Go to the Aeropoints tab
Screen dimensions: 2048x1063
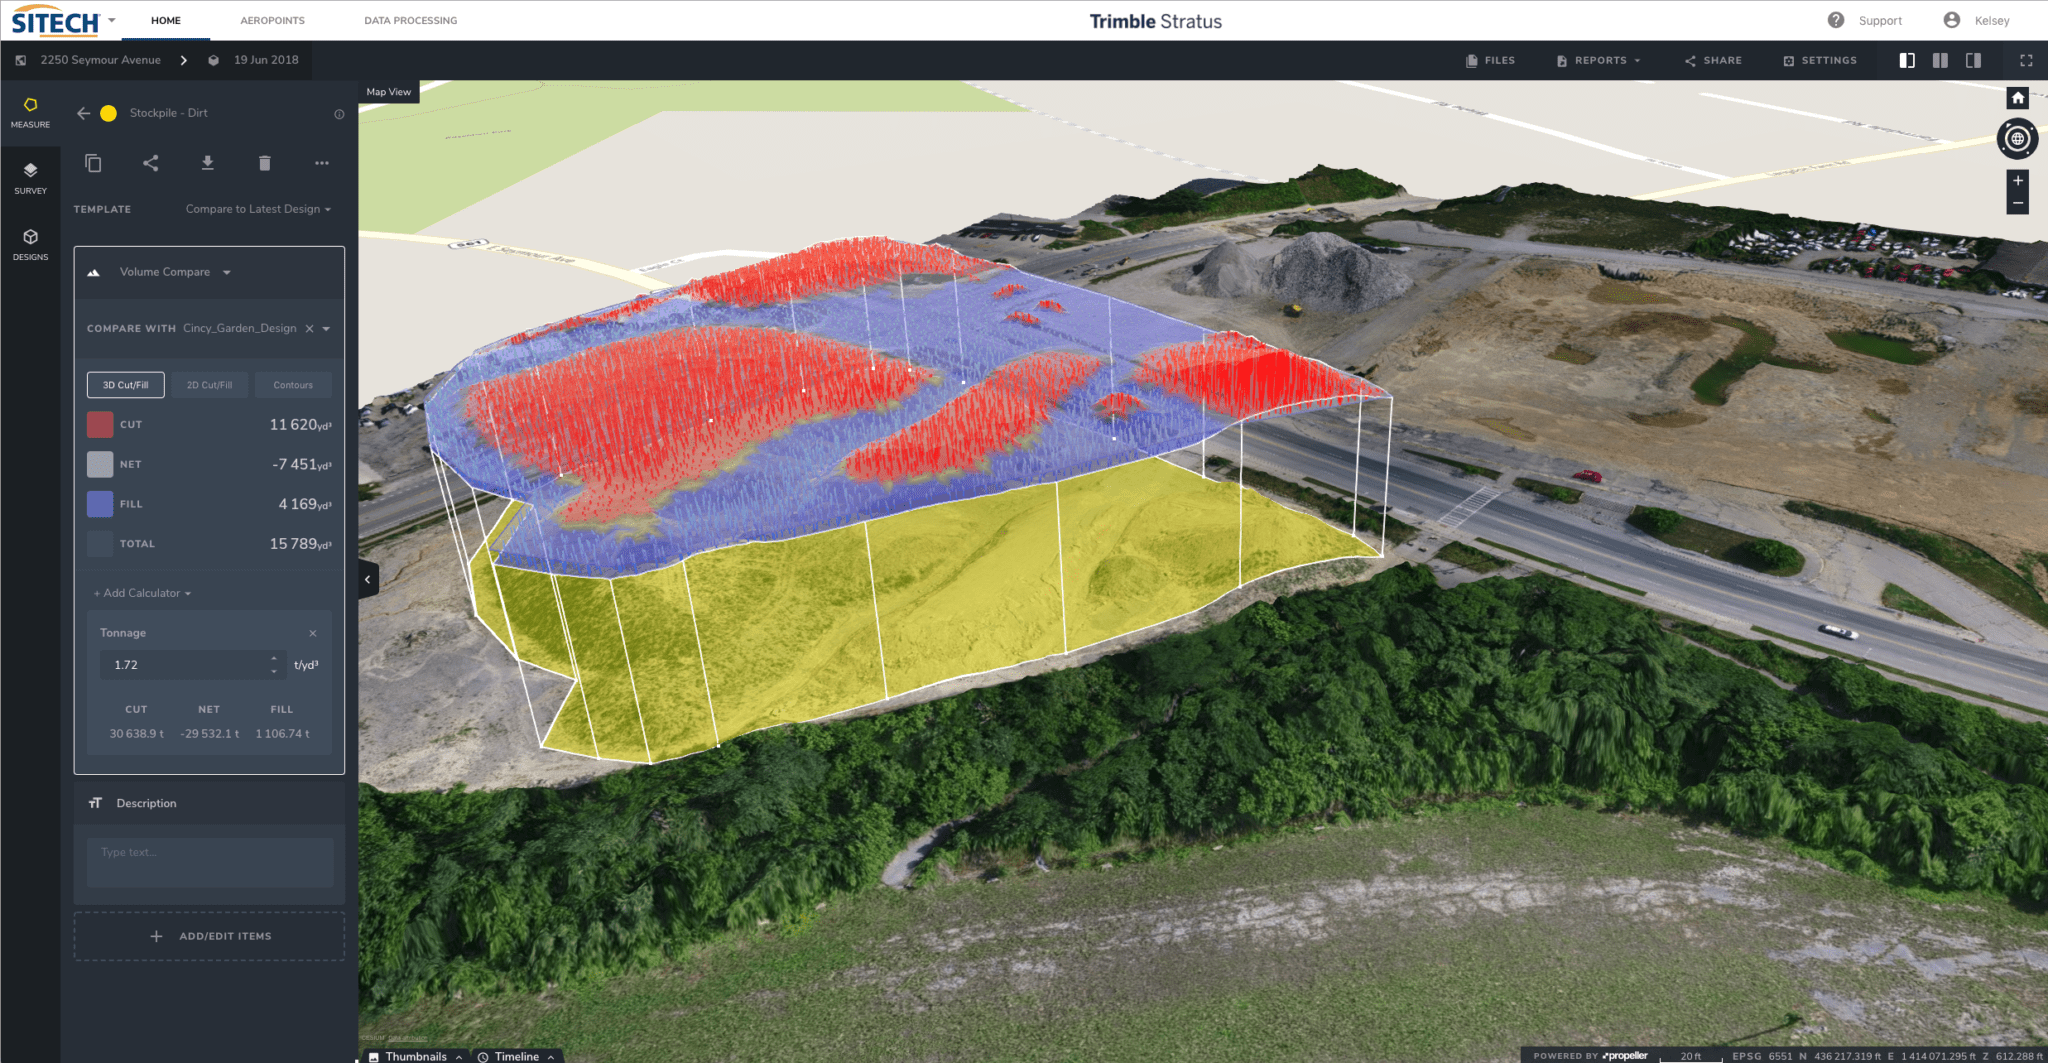tap(272, 20)
